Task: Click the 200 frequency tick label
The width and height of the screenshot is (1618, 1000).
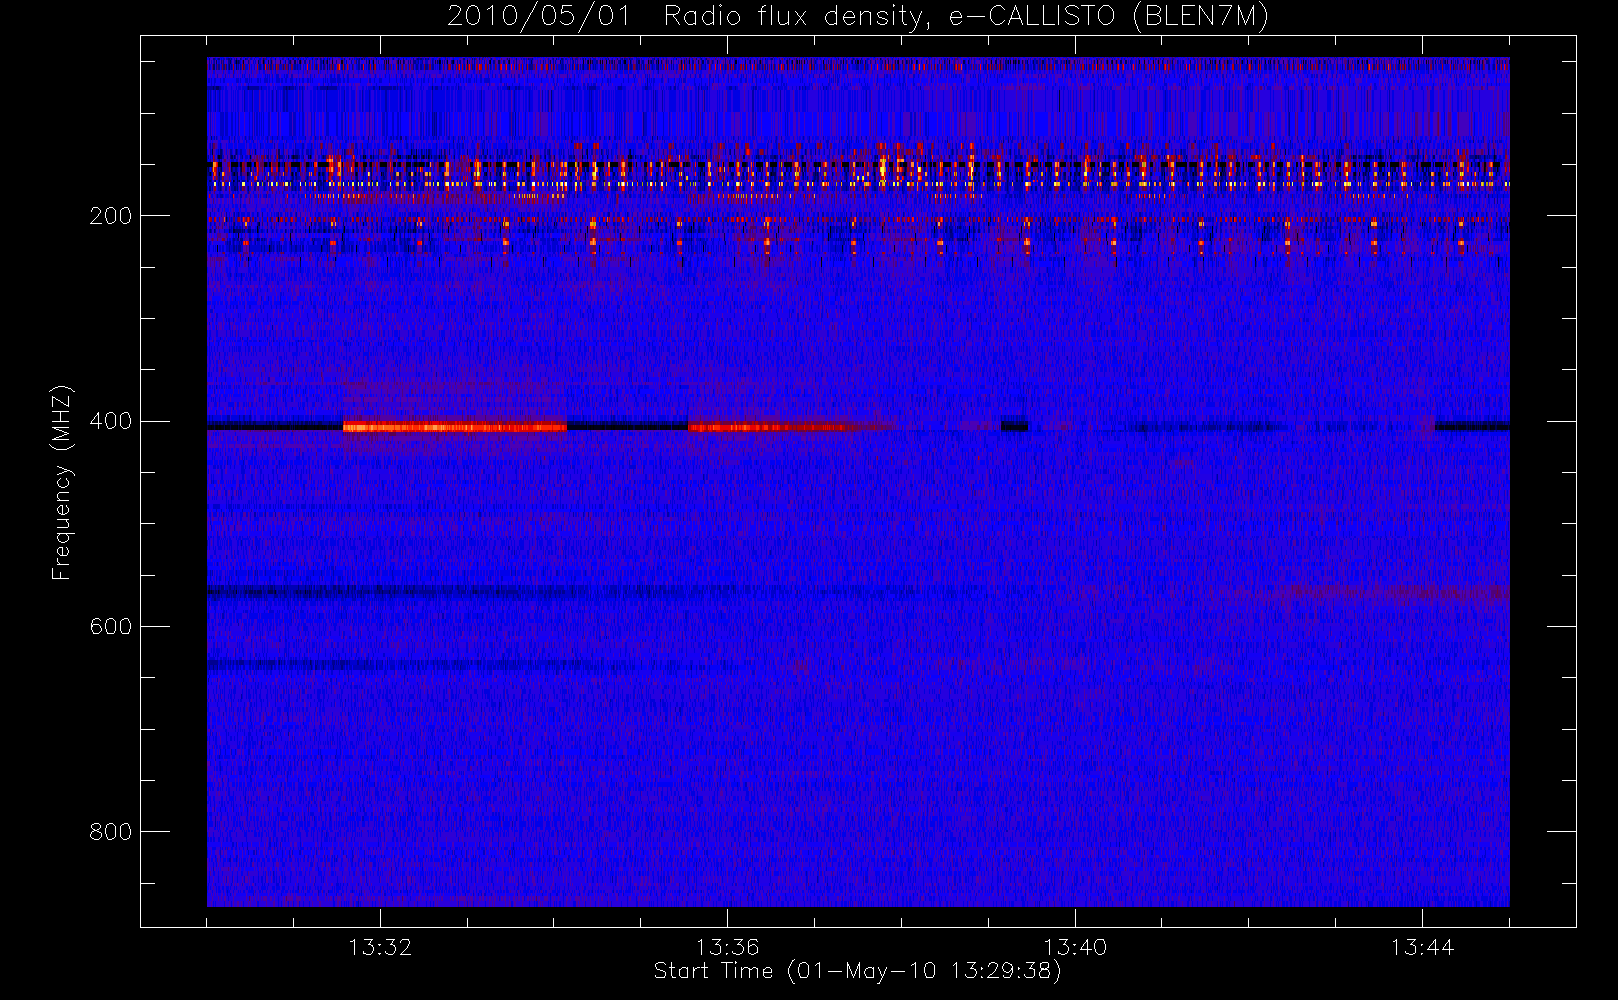Action: coord(110,216)
